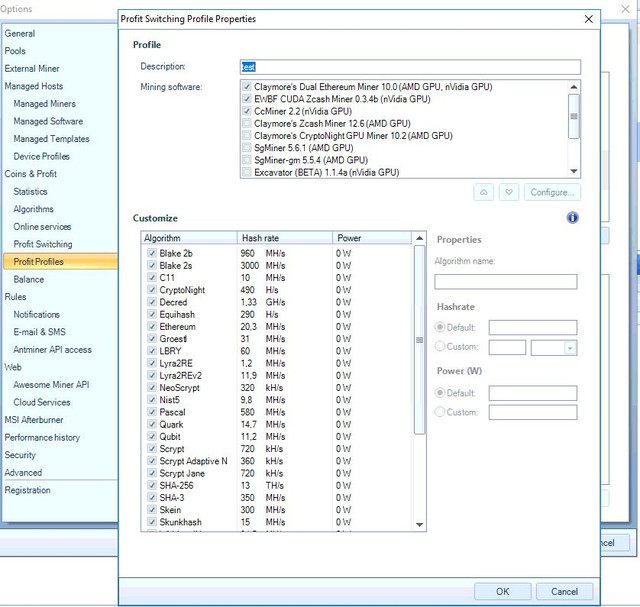Click the Configure button
Screen dimensions: 640x607
(x=552, y=192)
